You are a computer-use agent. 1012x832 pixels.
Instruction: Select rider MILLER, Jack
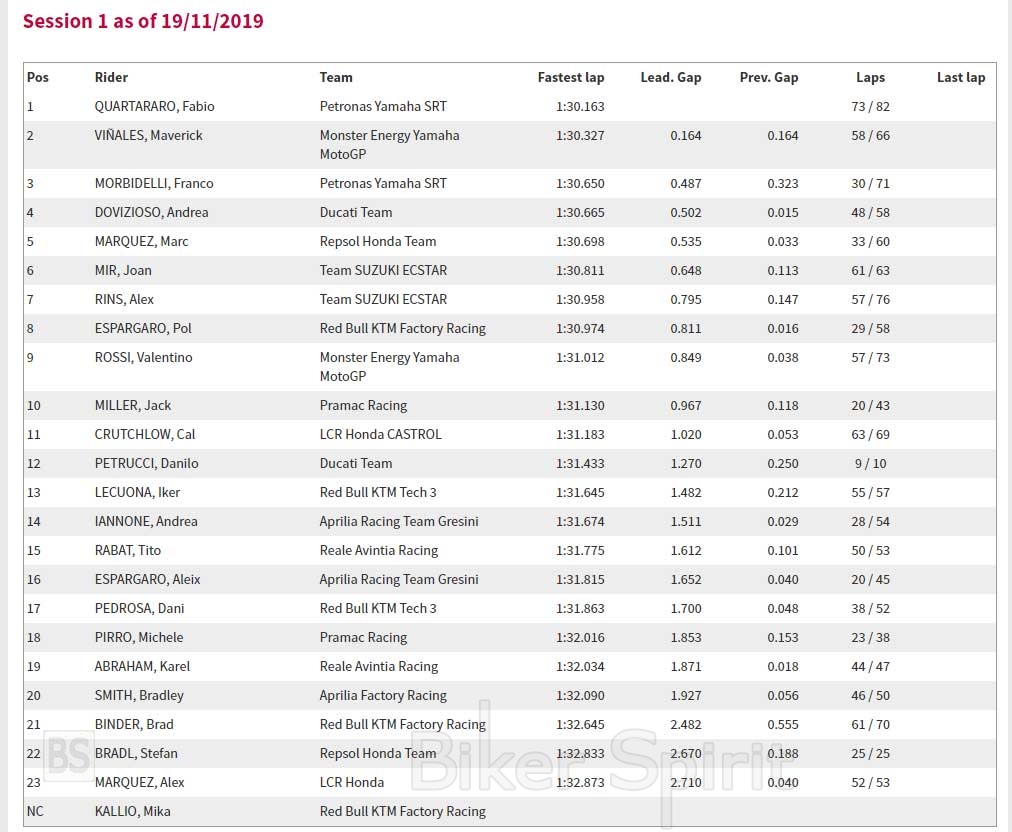click(x=132, y=405)
